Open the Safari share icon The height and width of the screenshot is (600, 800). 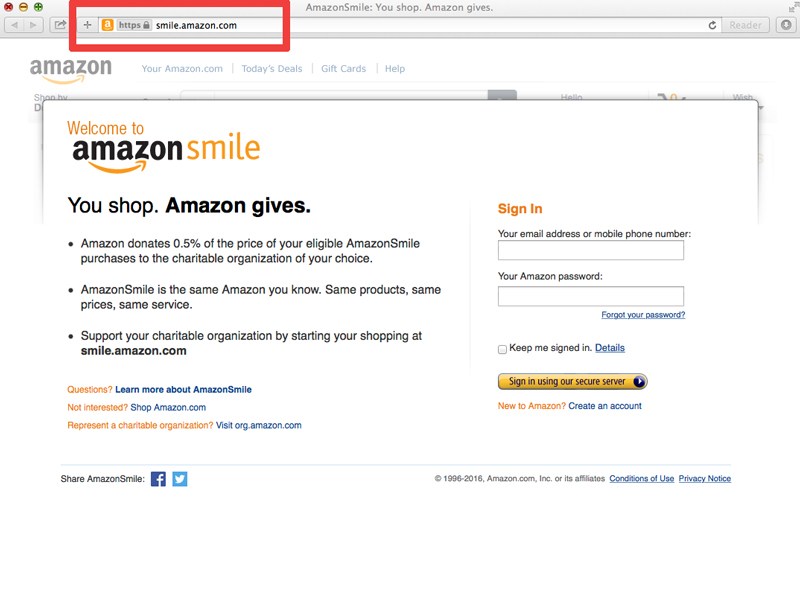pyautogui.click(x=60, y=25)
